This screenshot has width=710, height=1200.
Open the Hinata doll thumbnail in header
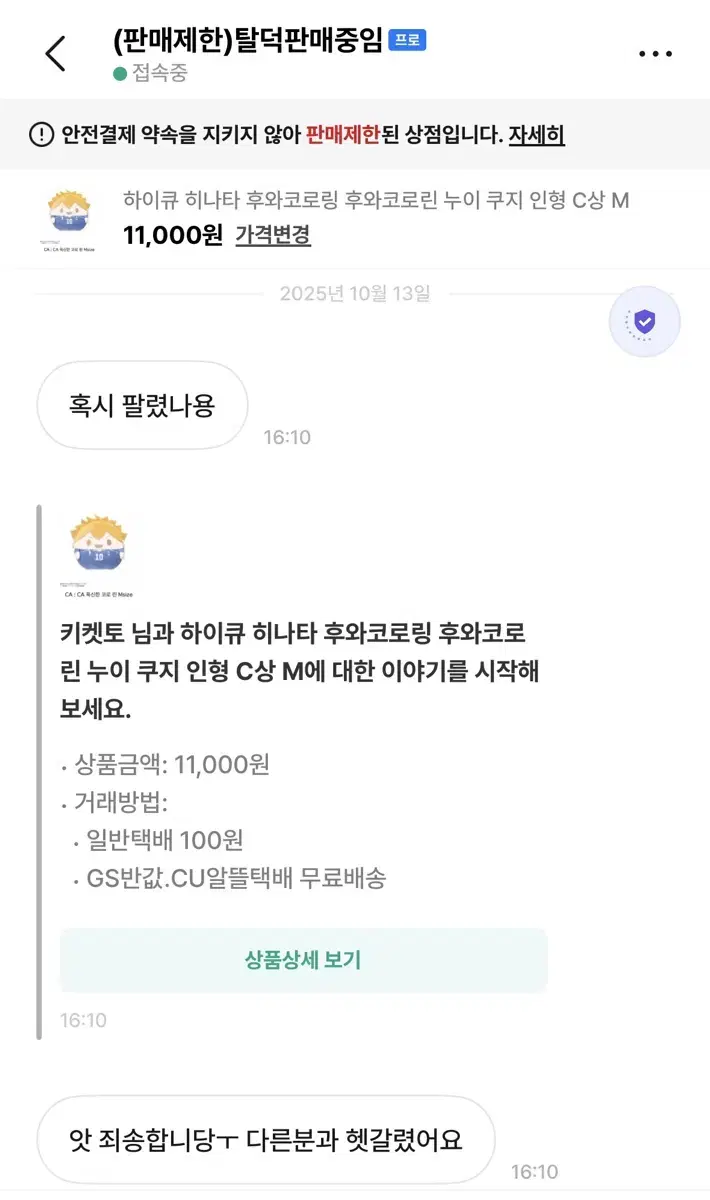click(69, 219)
